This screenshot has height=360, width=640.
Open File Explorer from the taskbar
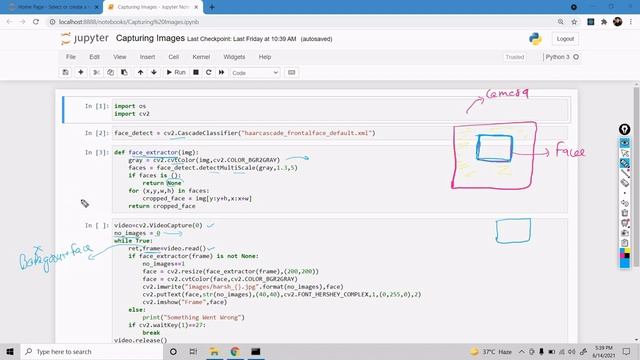coord(214,351)
